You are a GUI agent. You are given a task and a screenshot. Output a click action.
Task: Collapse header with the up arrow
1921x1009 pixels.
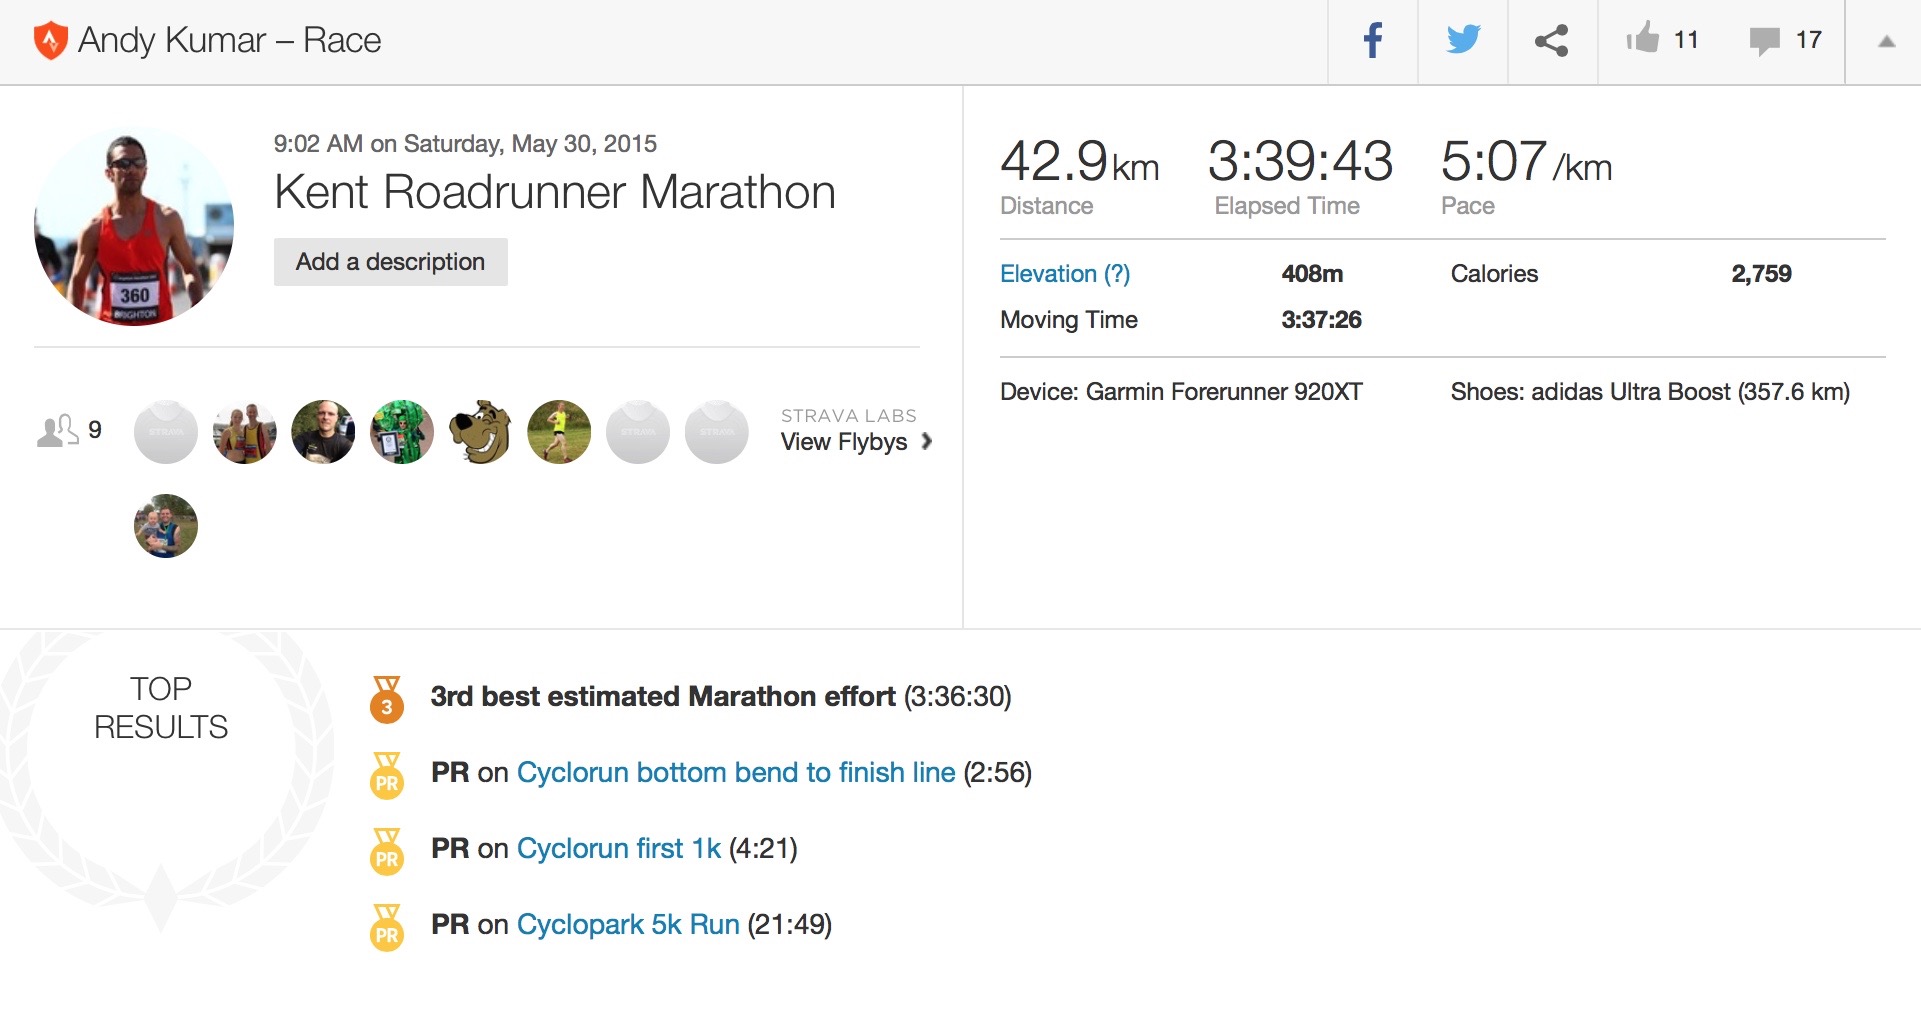coord(1886,41)
